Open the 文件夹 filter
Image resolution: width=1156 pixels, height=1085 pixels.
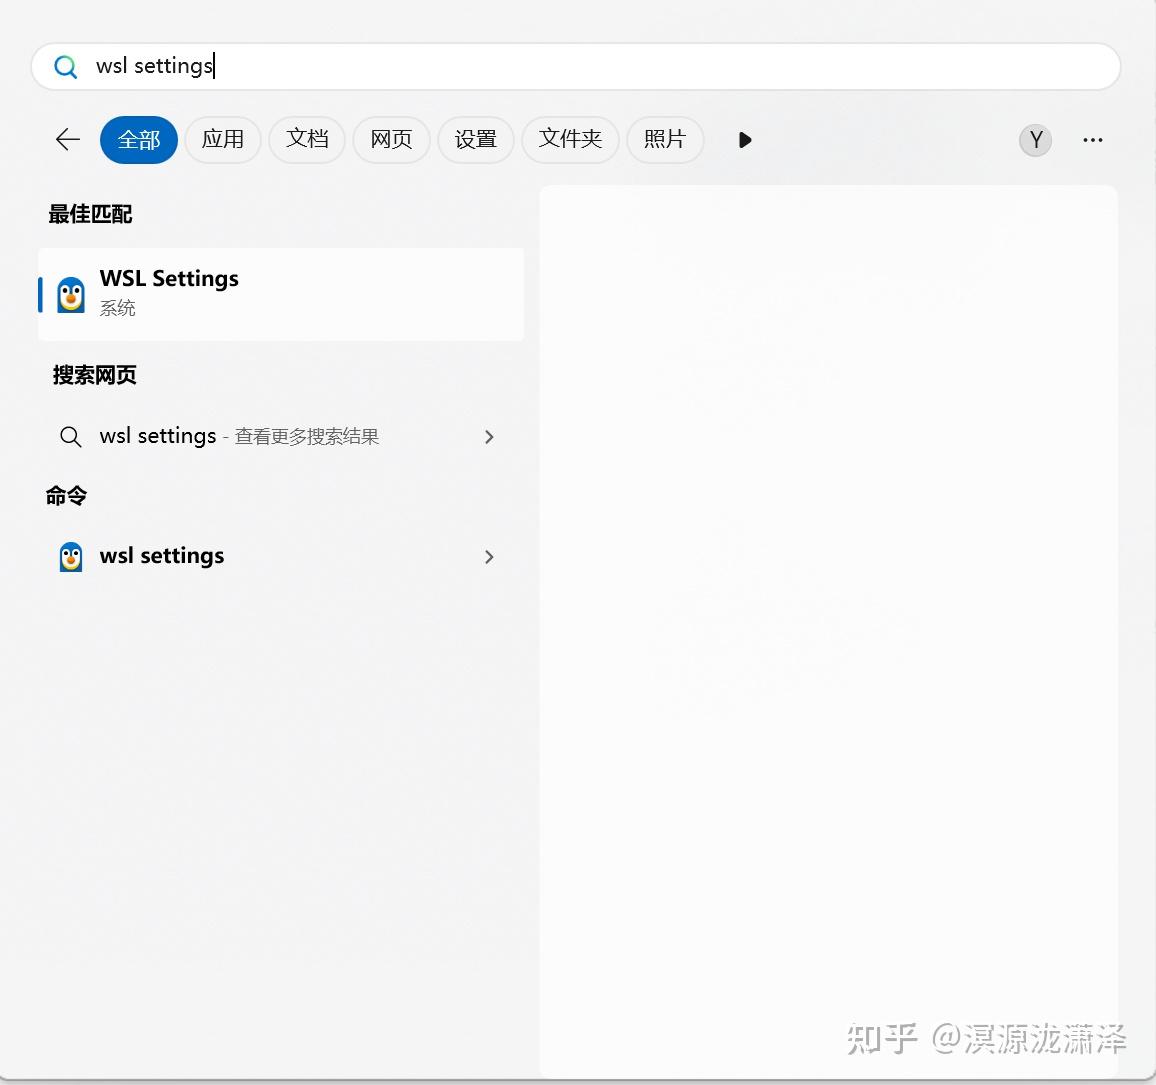[570, 140]
